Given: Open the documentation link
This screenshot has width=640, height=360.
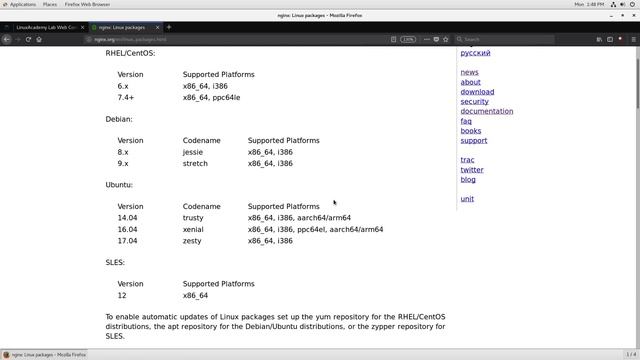Looking at the screenshot, I should (x=487, y=111).
